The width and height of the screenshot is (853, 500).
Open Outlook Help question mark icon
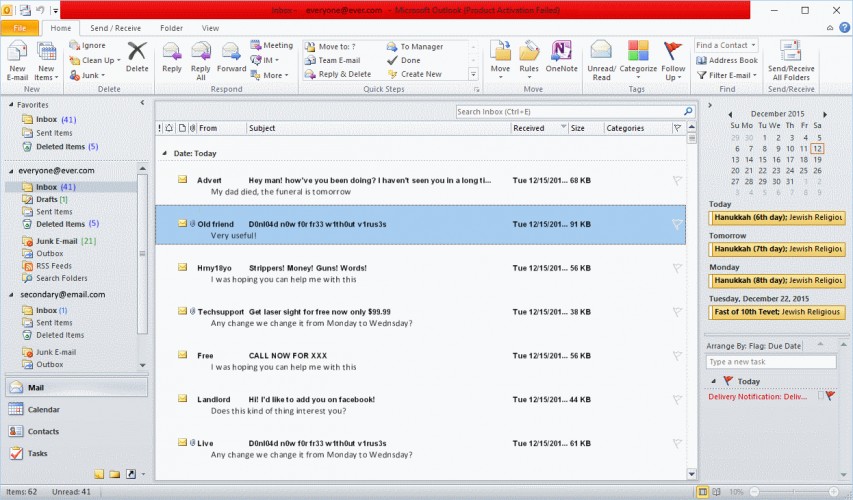point(844,27)
